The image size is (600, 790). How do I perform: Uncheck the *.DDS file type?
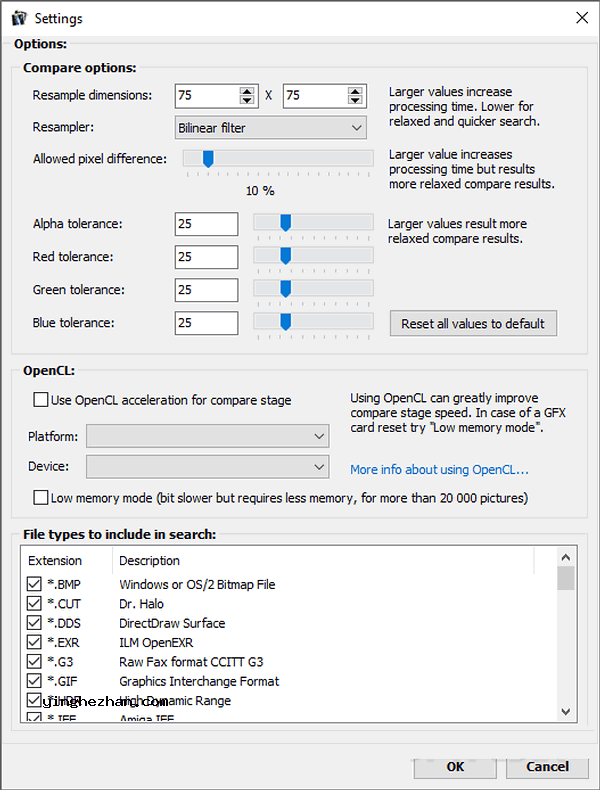(x=34, y=623)
